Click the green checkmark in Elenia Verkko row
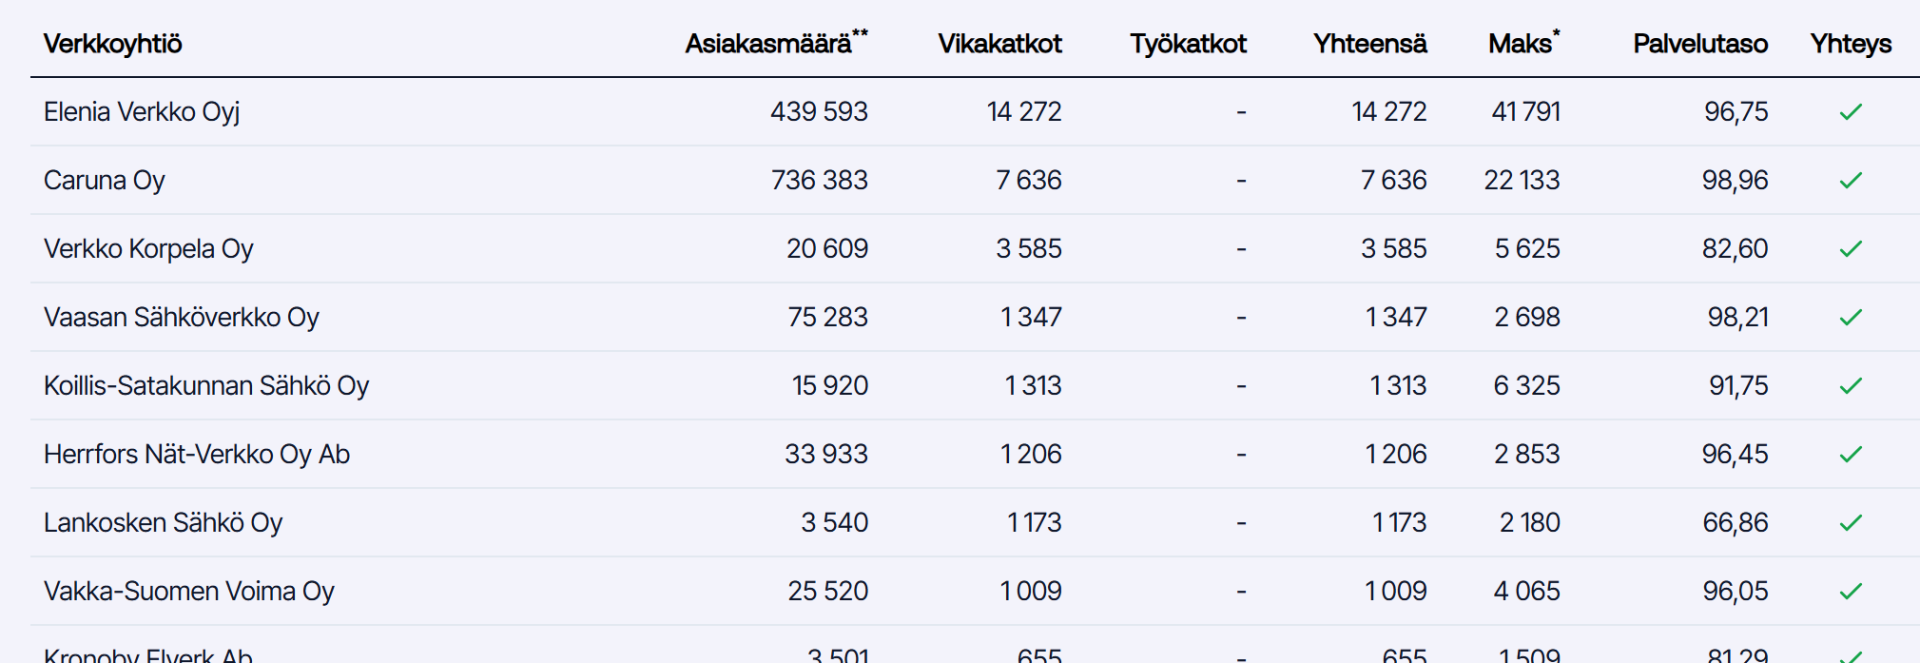 (1851, 112)
